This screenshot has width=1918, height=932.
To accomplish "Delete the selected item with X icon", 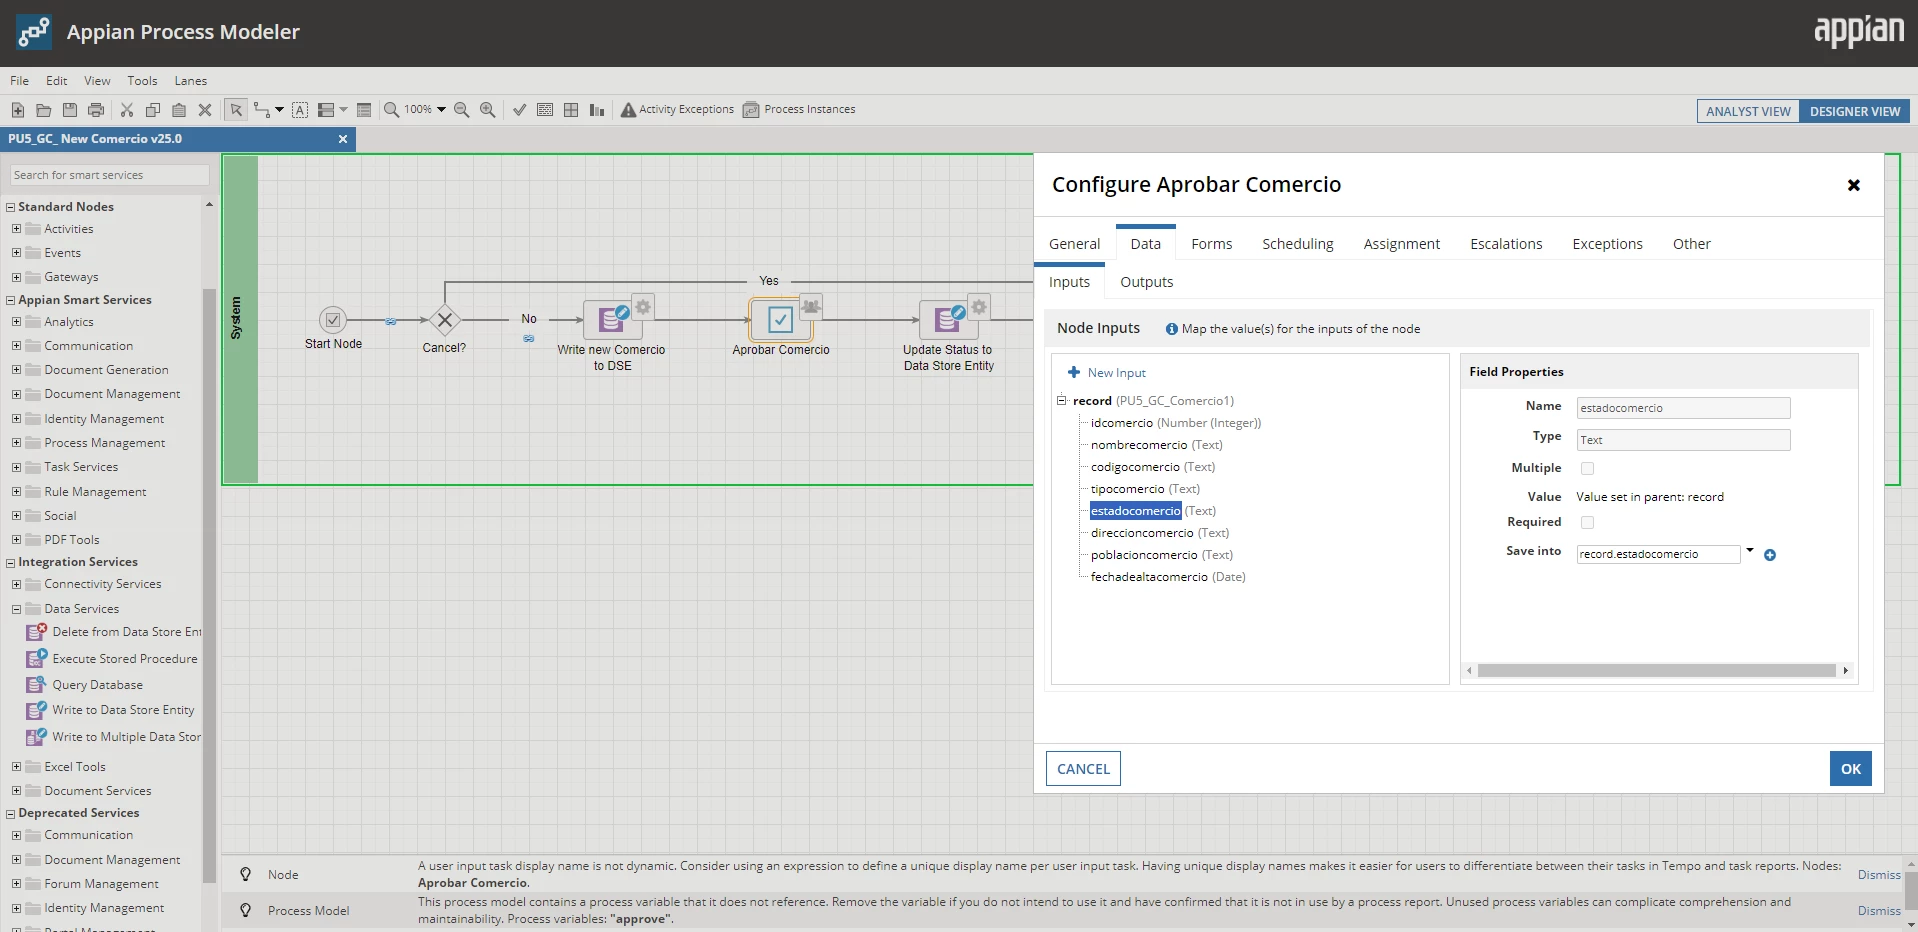I will click(205, 110).
